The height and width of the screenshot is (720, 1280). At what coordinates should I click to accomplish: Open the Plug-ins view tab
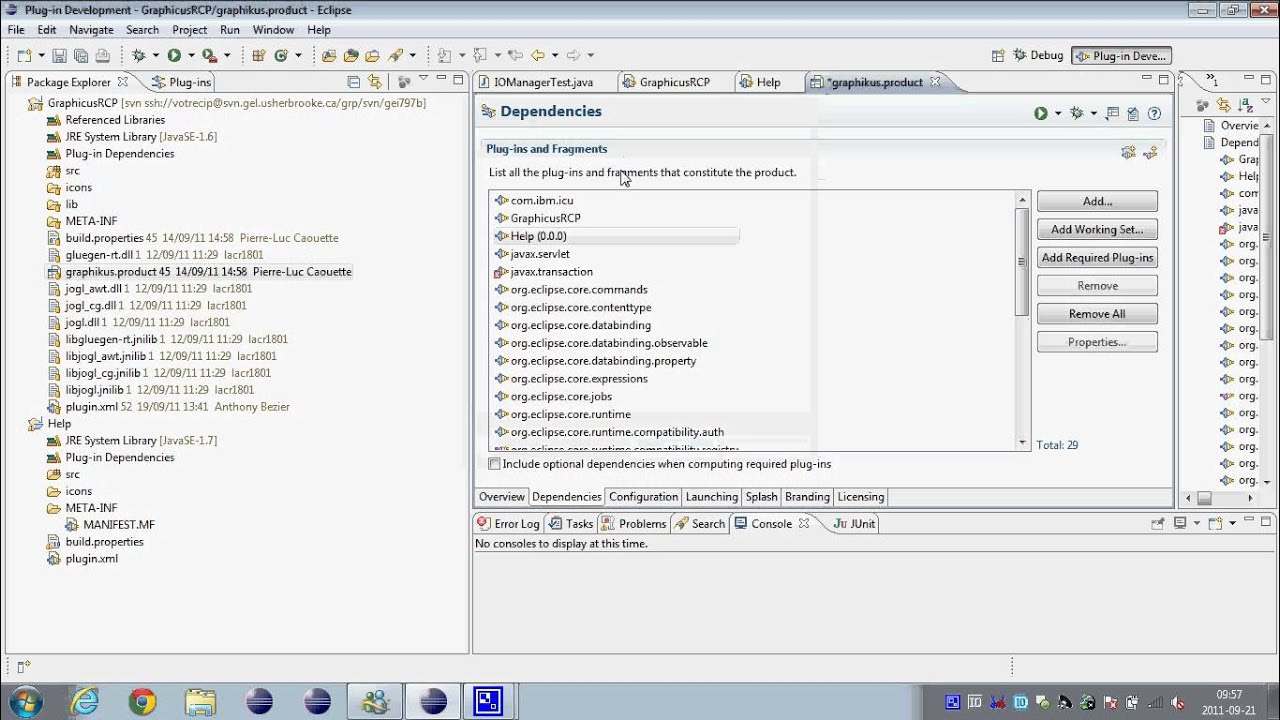181,82
